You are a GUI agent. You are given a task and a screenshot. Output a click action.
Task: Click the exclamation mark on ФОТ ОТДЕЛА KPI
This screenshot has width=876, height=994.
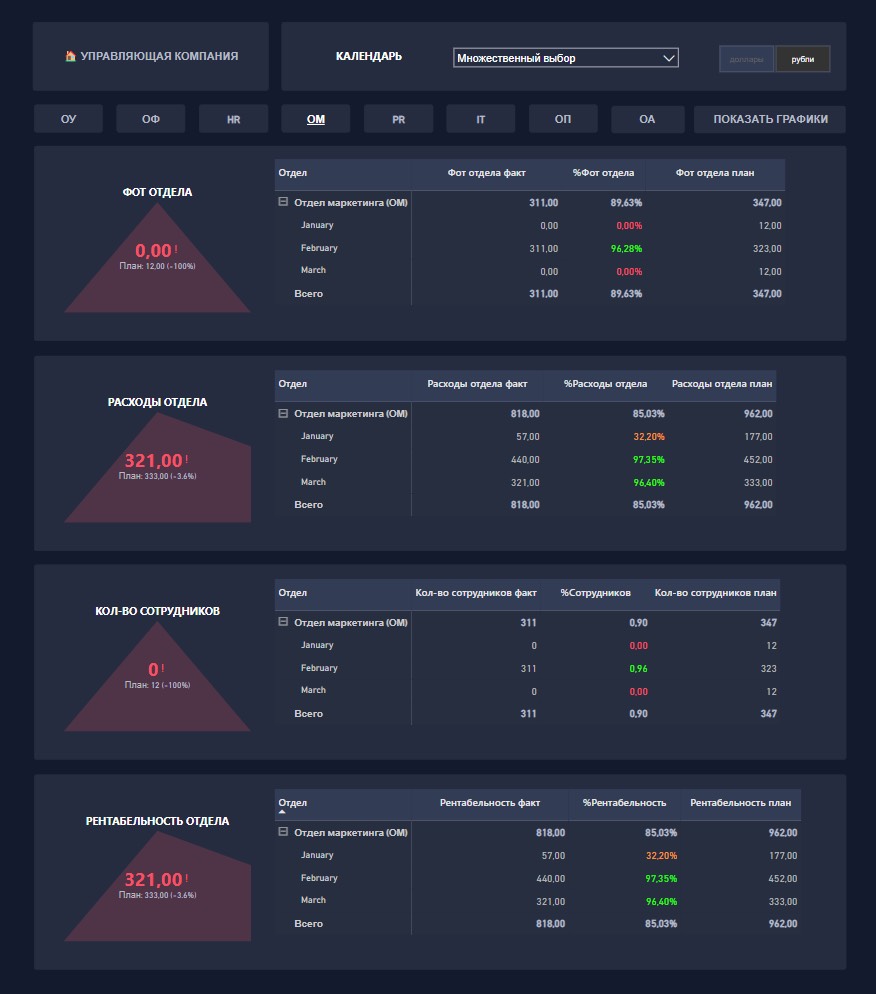(x=176, y=248)
